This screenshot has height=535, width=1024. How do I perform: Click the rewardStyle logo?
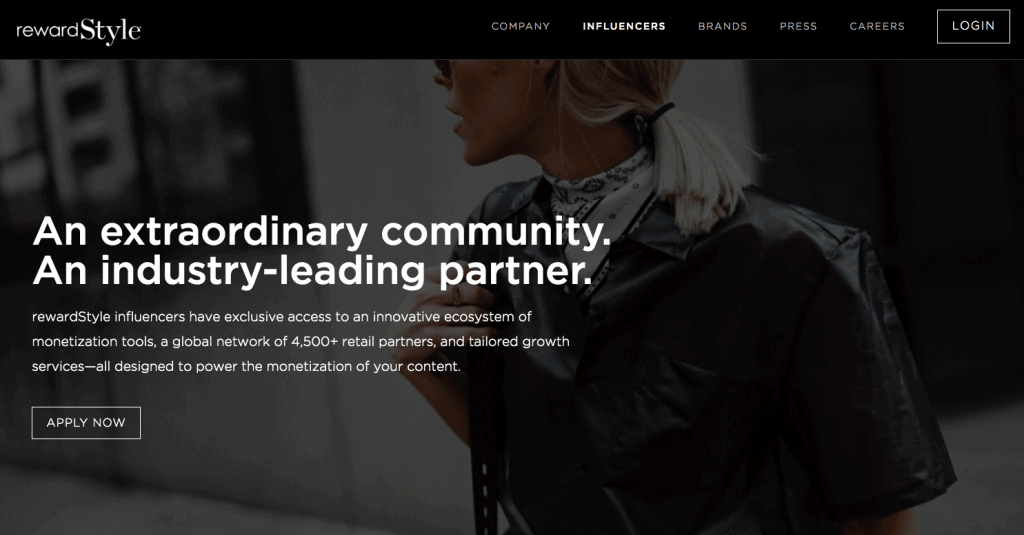coord(78,31)
